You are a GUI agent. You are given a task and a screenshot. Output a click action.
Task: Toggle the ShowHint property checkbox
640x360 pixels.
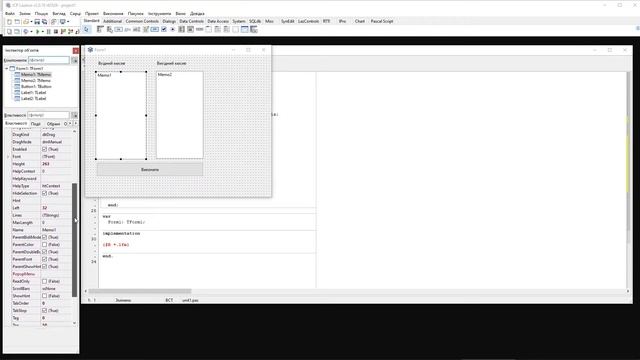click(x=44, y=296)
